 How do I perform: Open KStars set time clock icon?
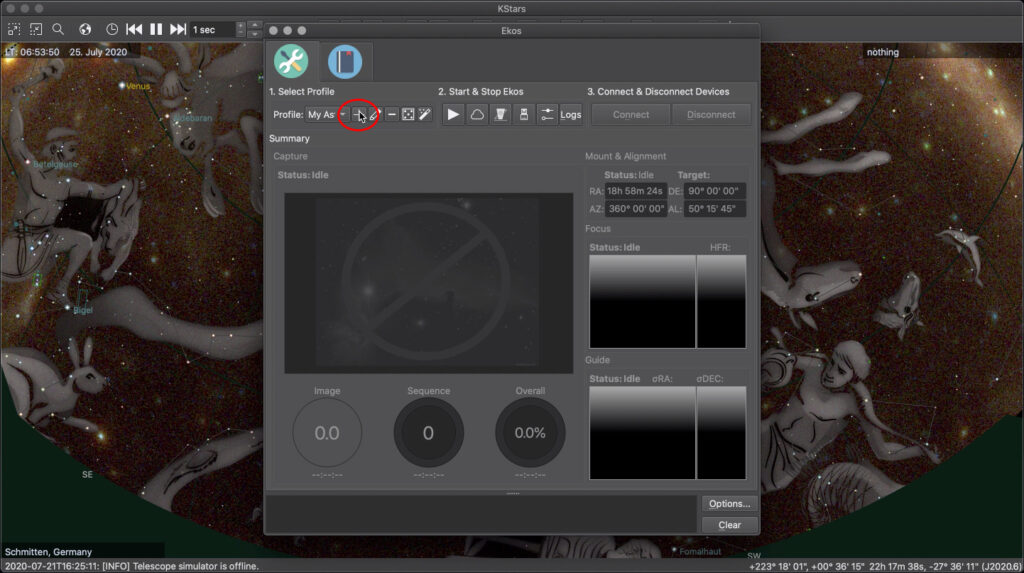point(112,29)
